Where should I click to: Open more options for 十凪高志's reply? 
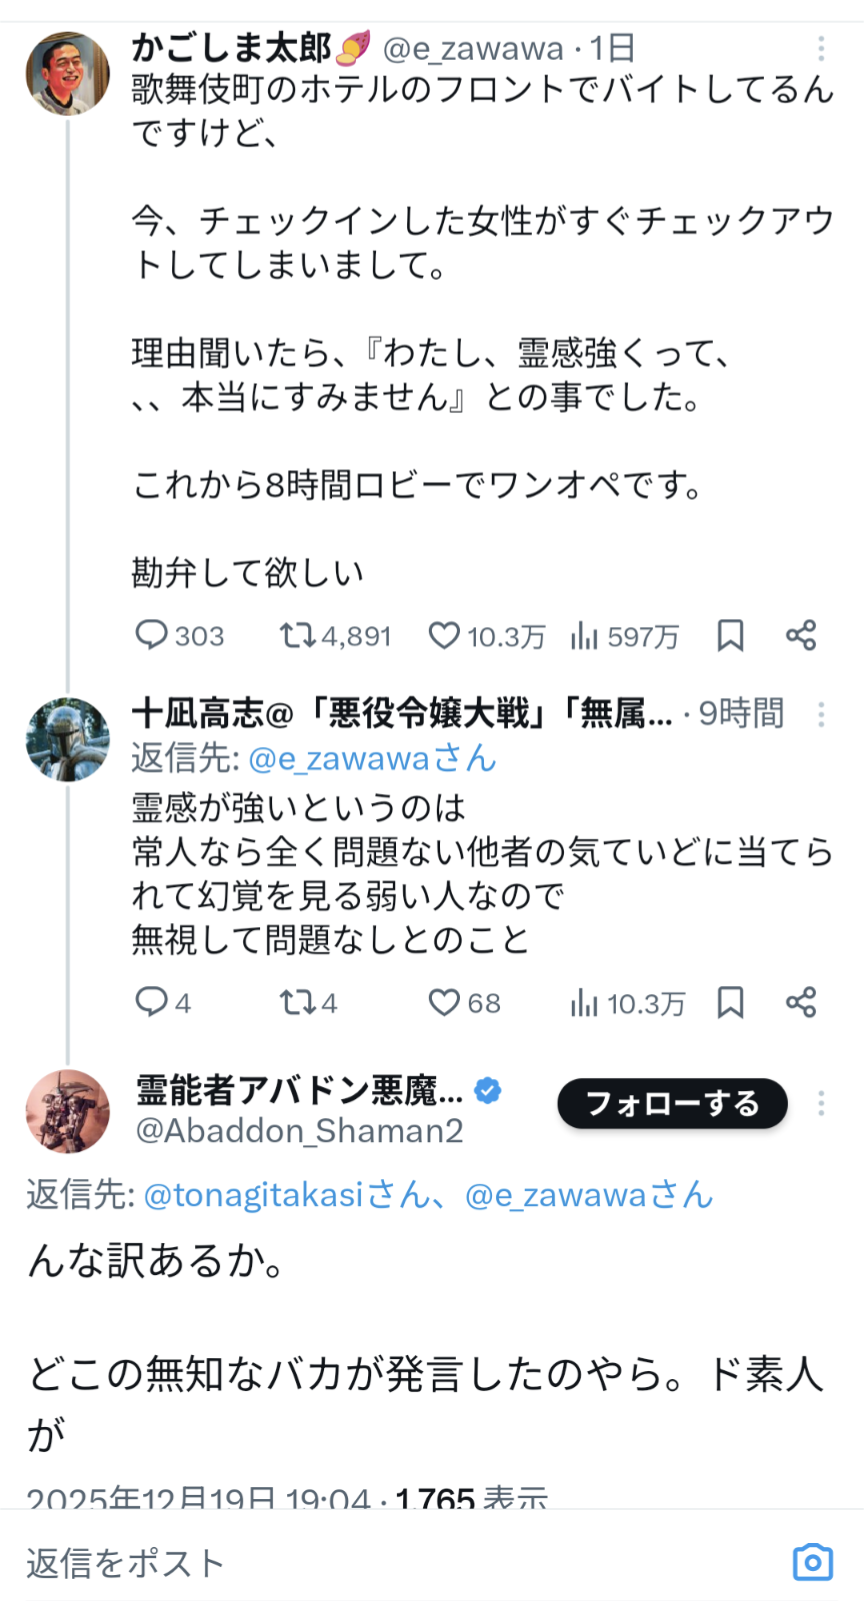(x=821, y=714)
